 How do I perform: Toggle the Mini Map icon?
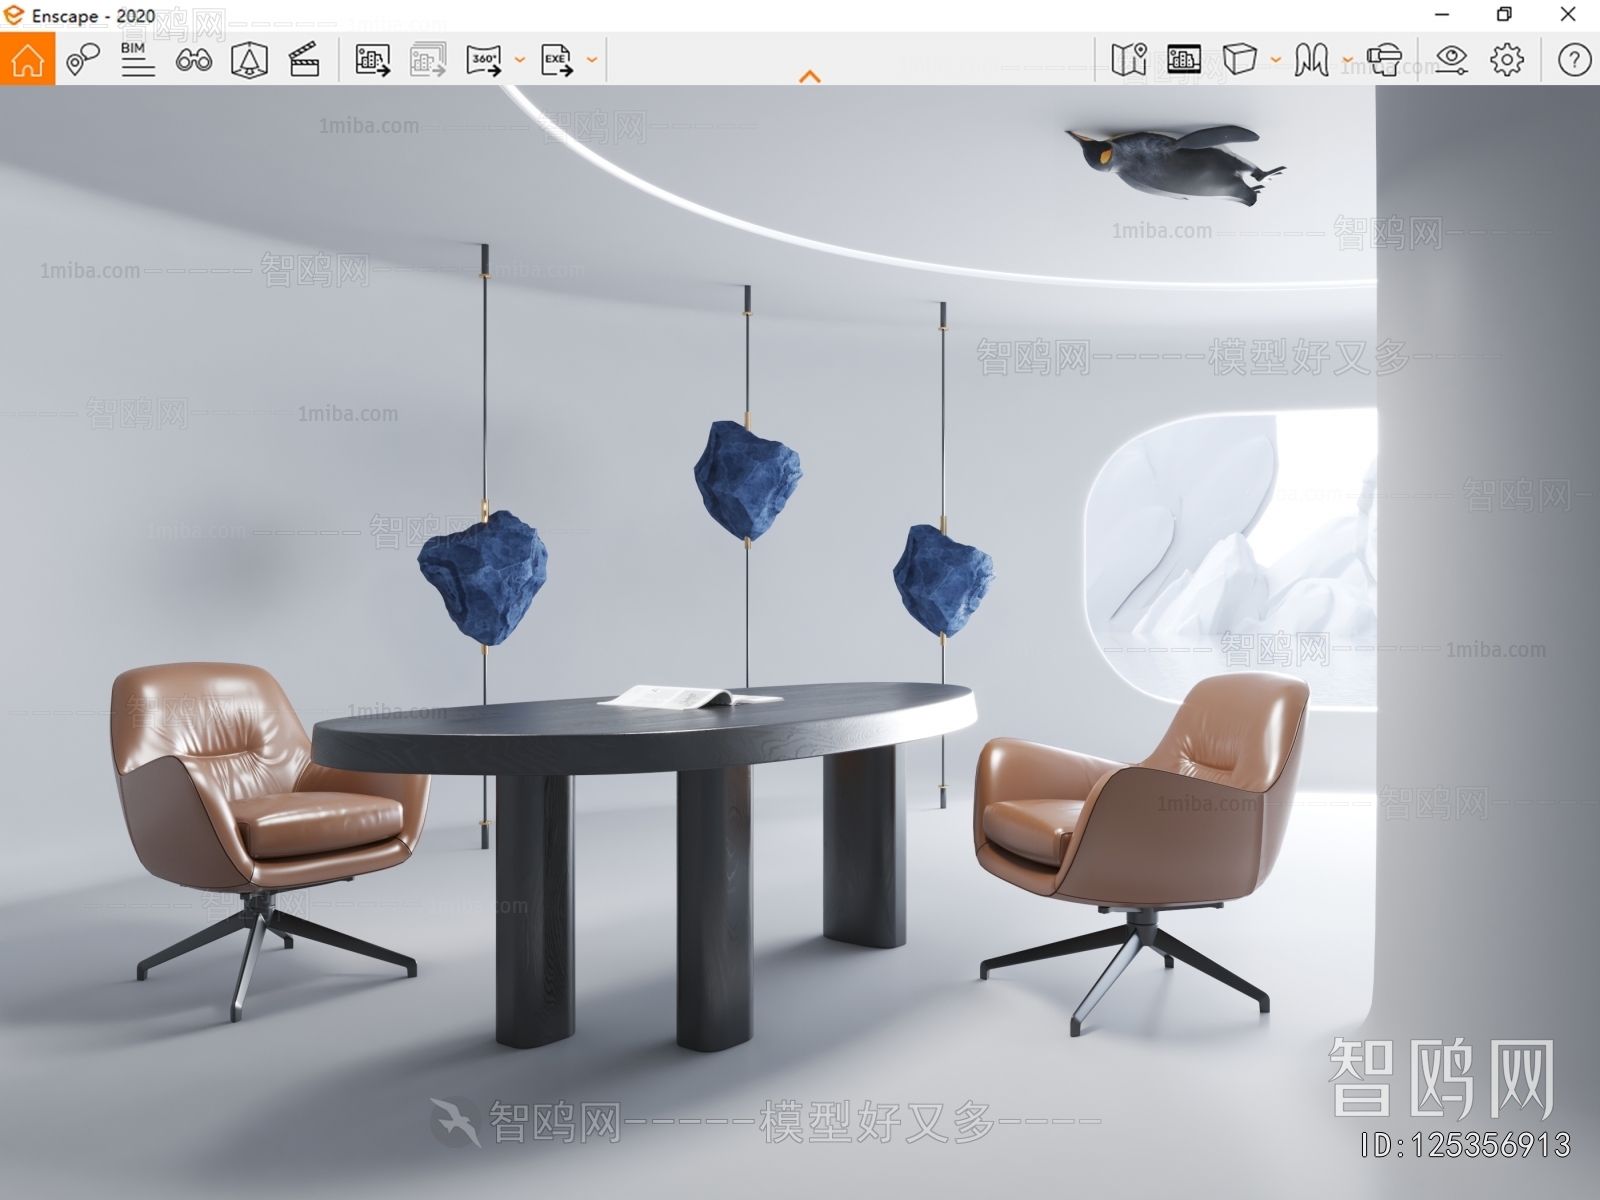1128,60
